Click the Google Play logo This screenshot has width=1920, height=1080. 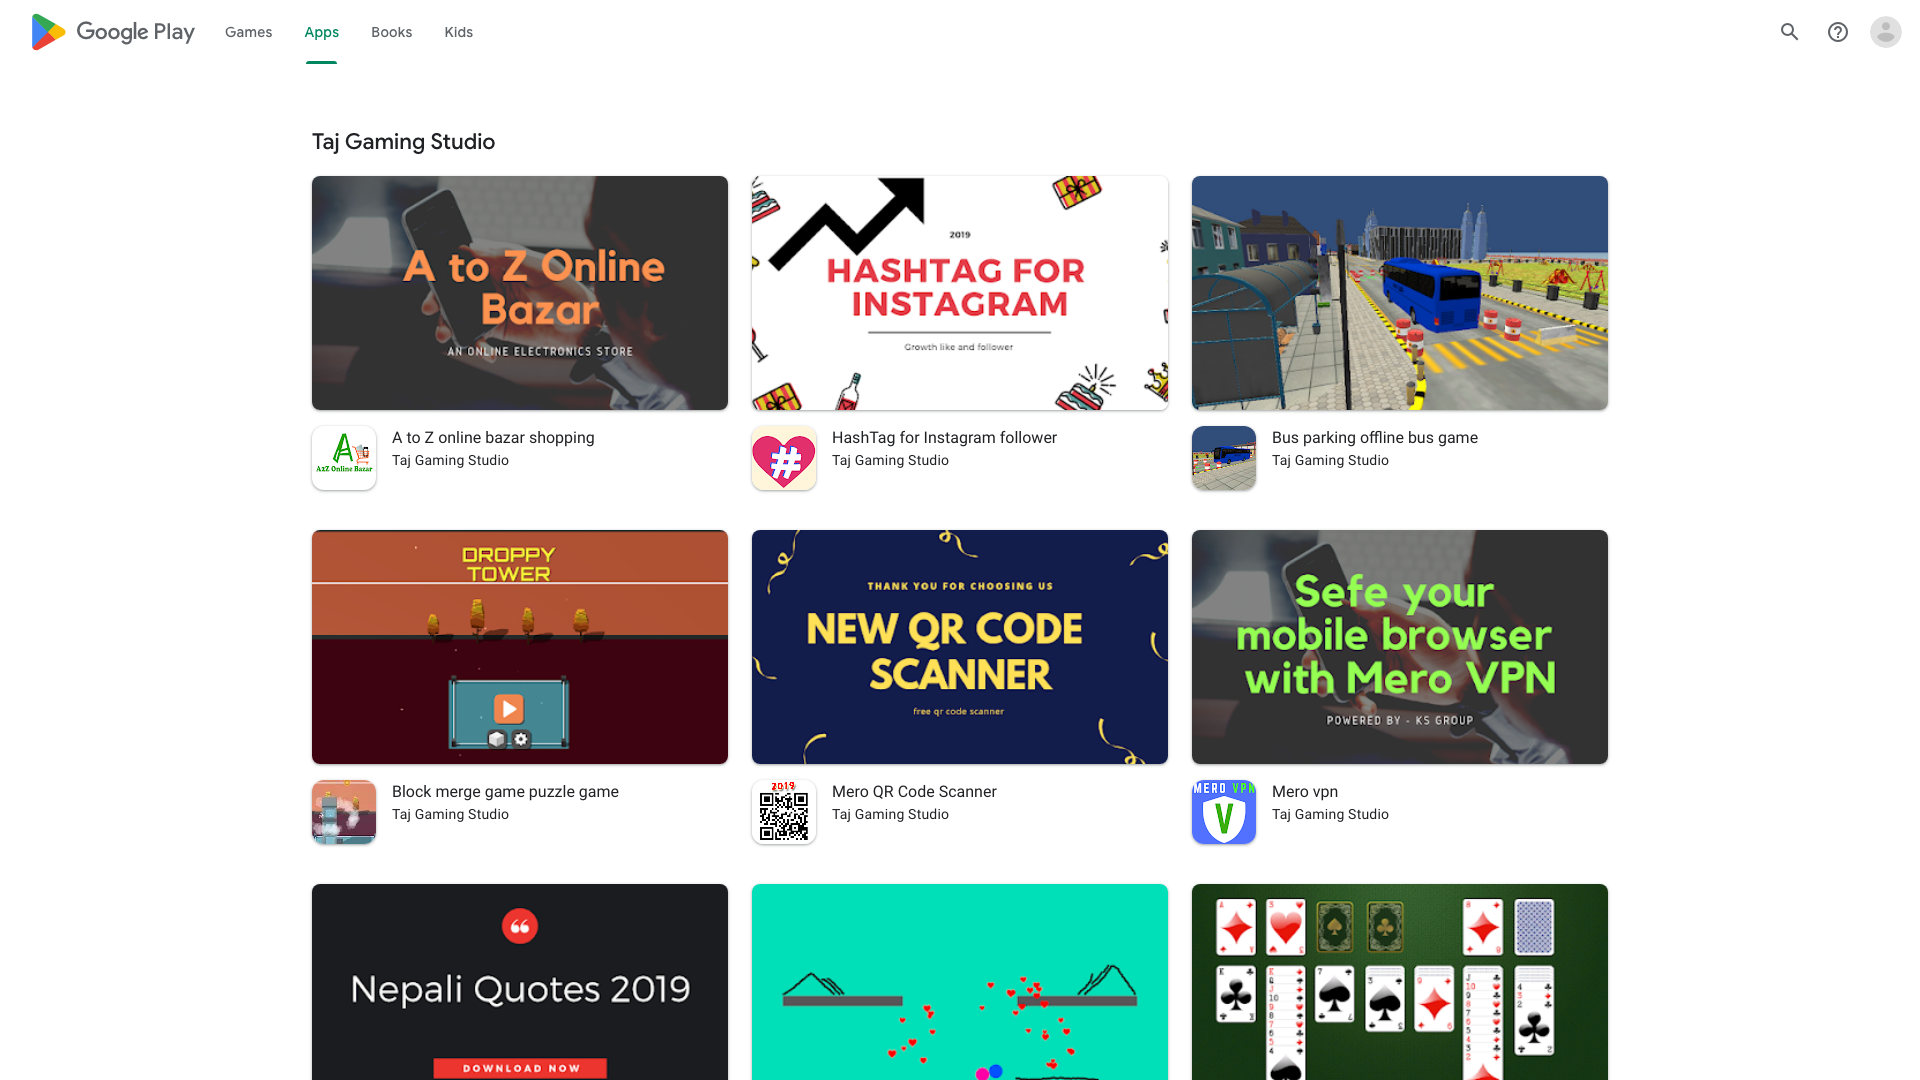pos(112,32)
